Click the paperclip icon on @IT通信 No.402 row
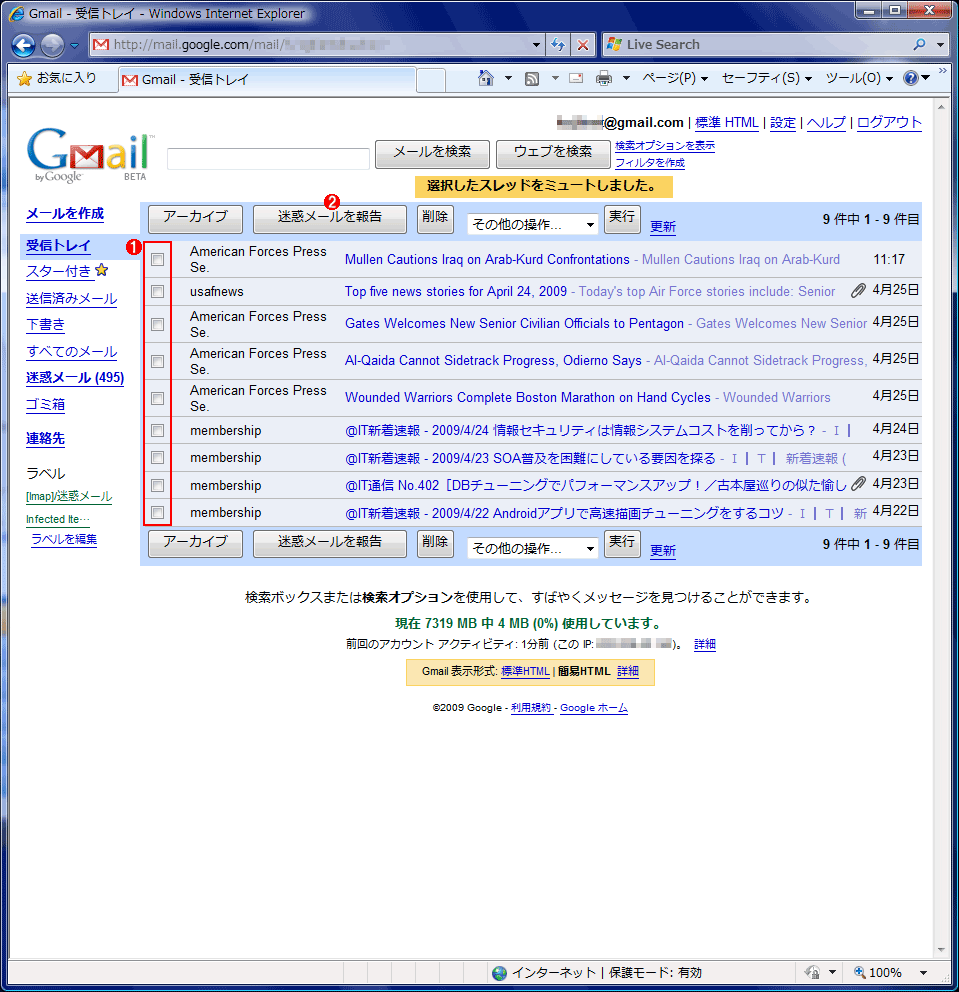Viewport: 959px width, 992px height. tap(858, 484)
